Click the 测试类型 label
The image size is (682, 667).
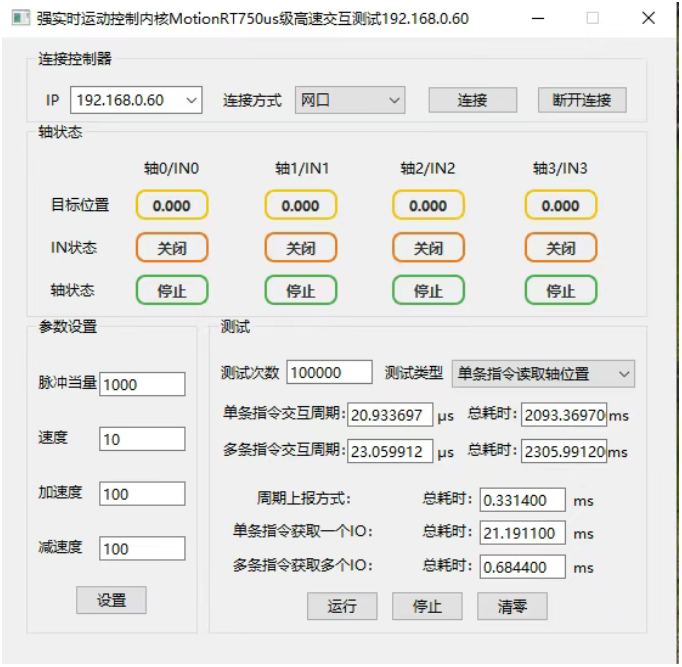point(414,373)
